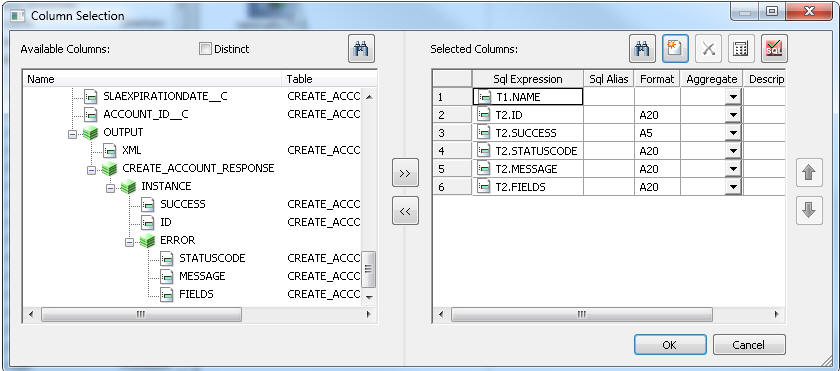The width and height of the screenshot is (840, 371).
Task: Click the delete X icon above Selected Columns
Action: point(708,49)
